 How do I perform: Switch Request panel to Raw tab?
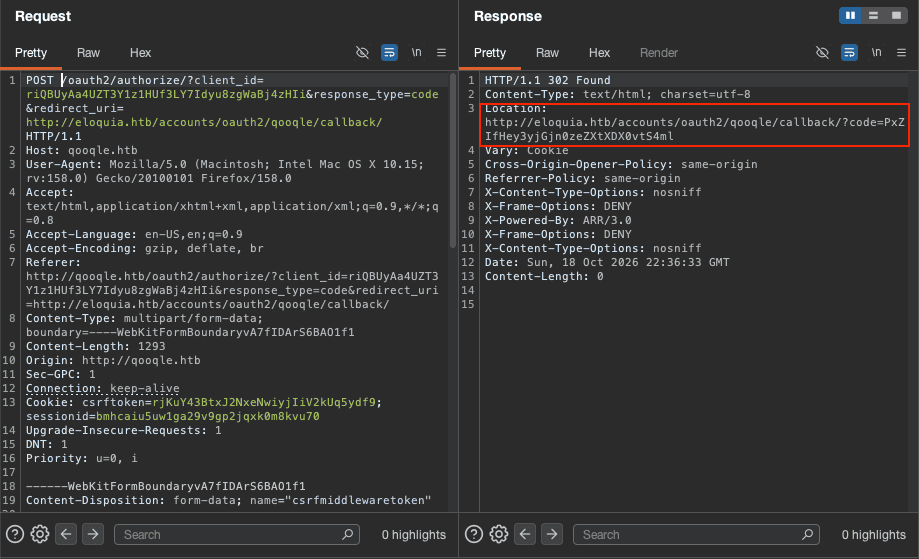point(89,53)
